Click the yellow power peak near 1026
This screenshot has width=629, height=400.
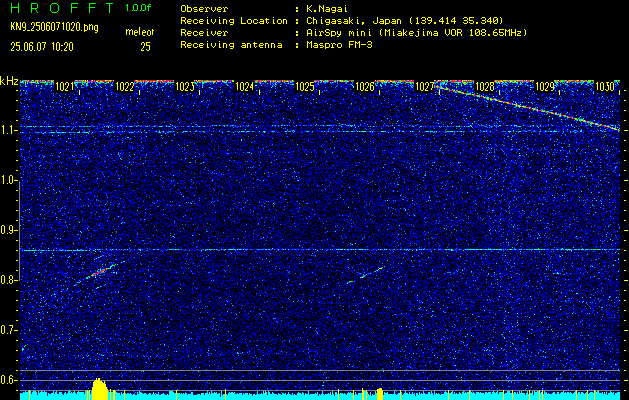[380, 394]
